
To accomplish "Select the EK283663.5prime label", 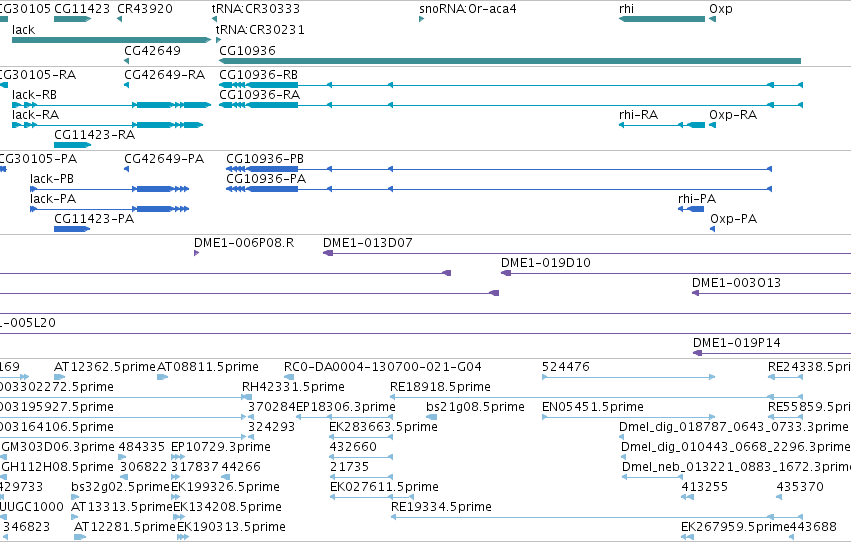I will tap(383, 427).
